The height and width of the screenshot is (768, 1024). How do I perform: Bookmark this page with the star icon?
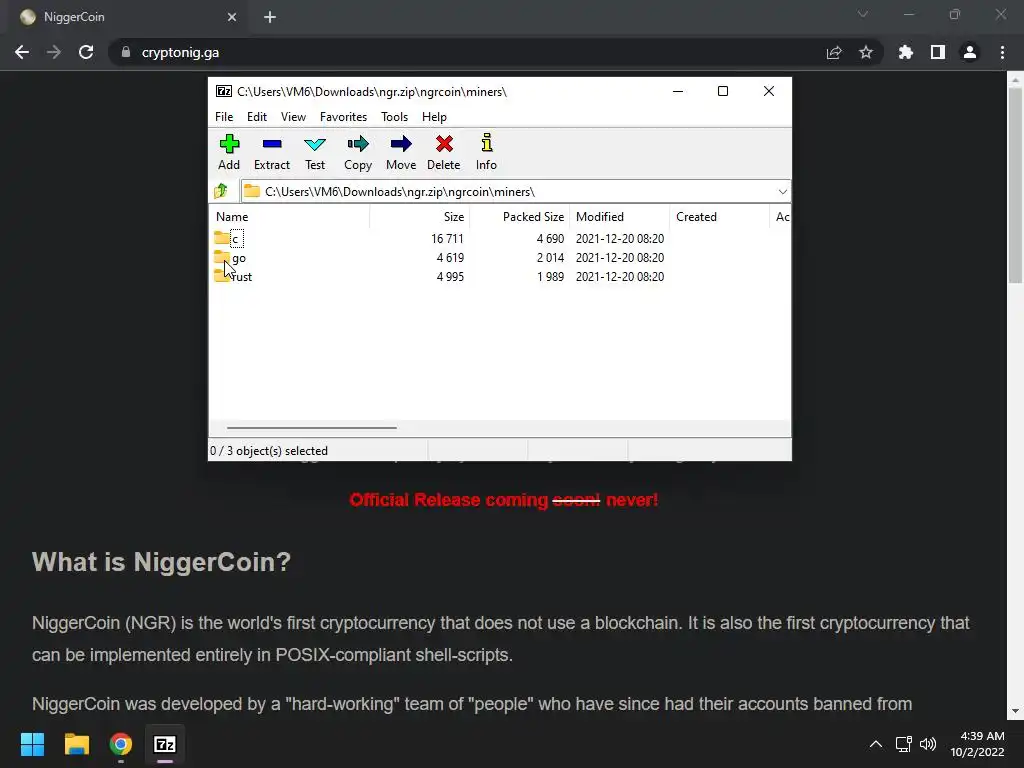point(866,52)
